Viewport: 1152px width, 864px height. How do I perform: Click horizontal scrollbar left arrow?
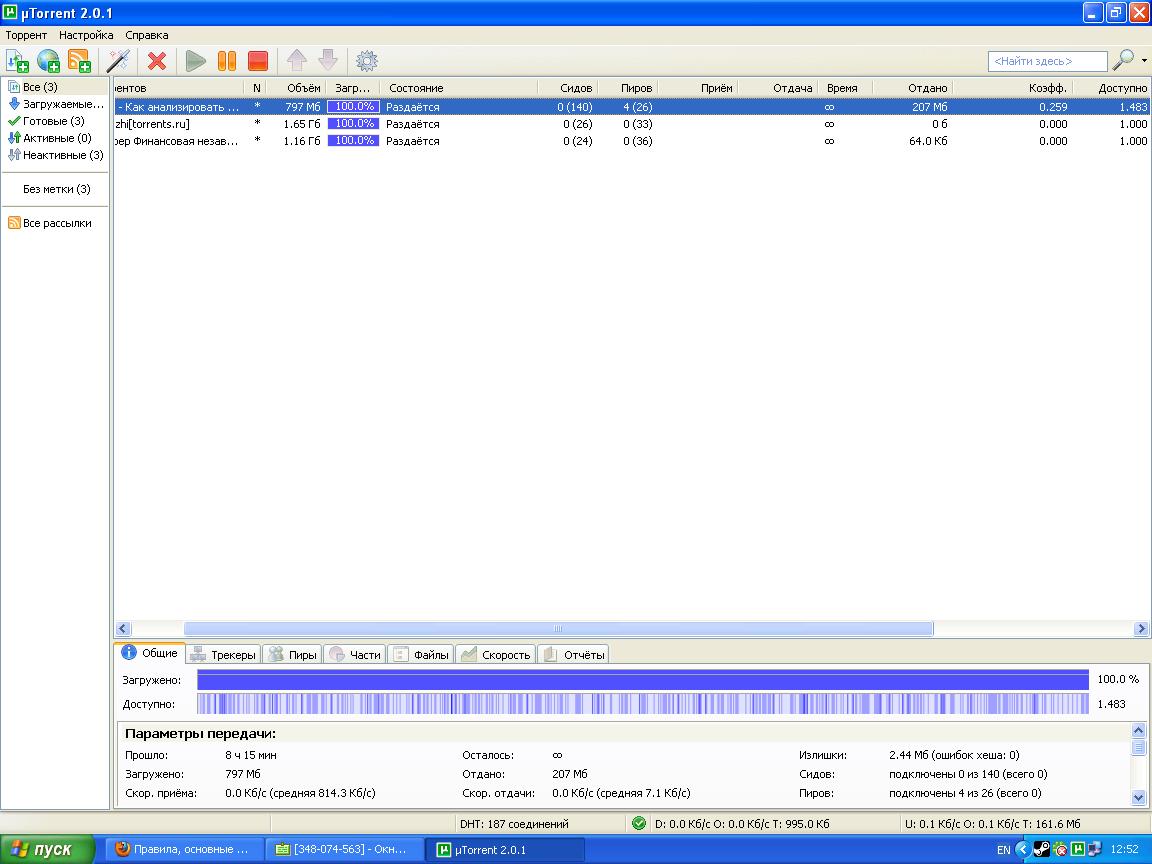123,628
